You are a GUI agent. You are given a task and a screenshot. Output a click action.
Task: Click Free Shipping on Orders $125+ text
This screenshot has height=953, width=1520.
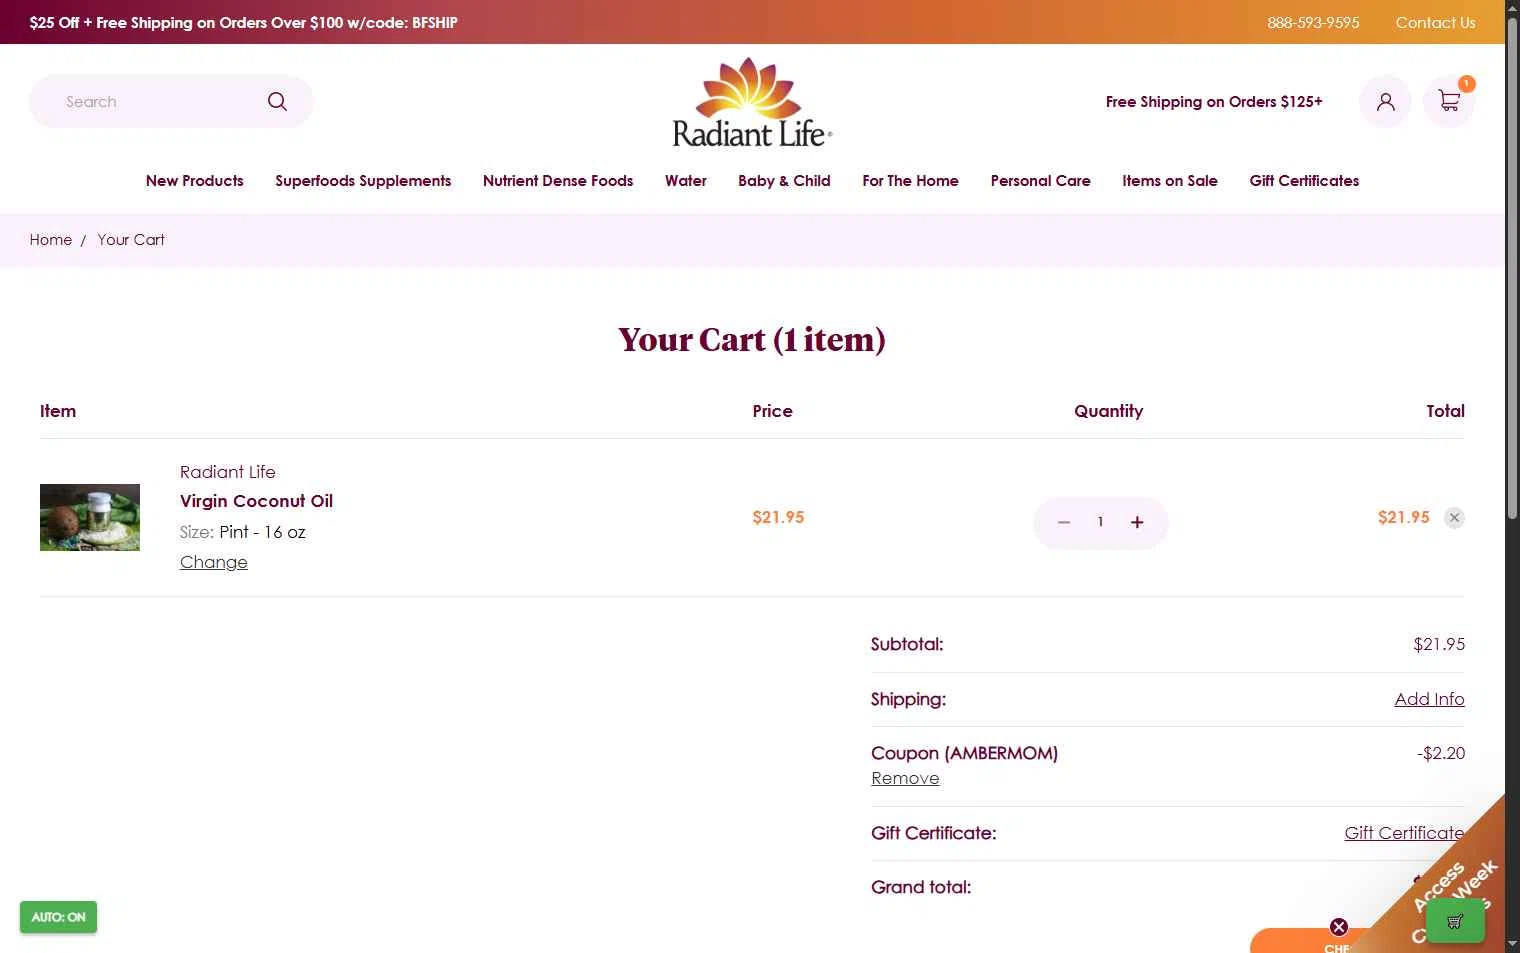coord(1214,102)
